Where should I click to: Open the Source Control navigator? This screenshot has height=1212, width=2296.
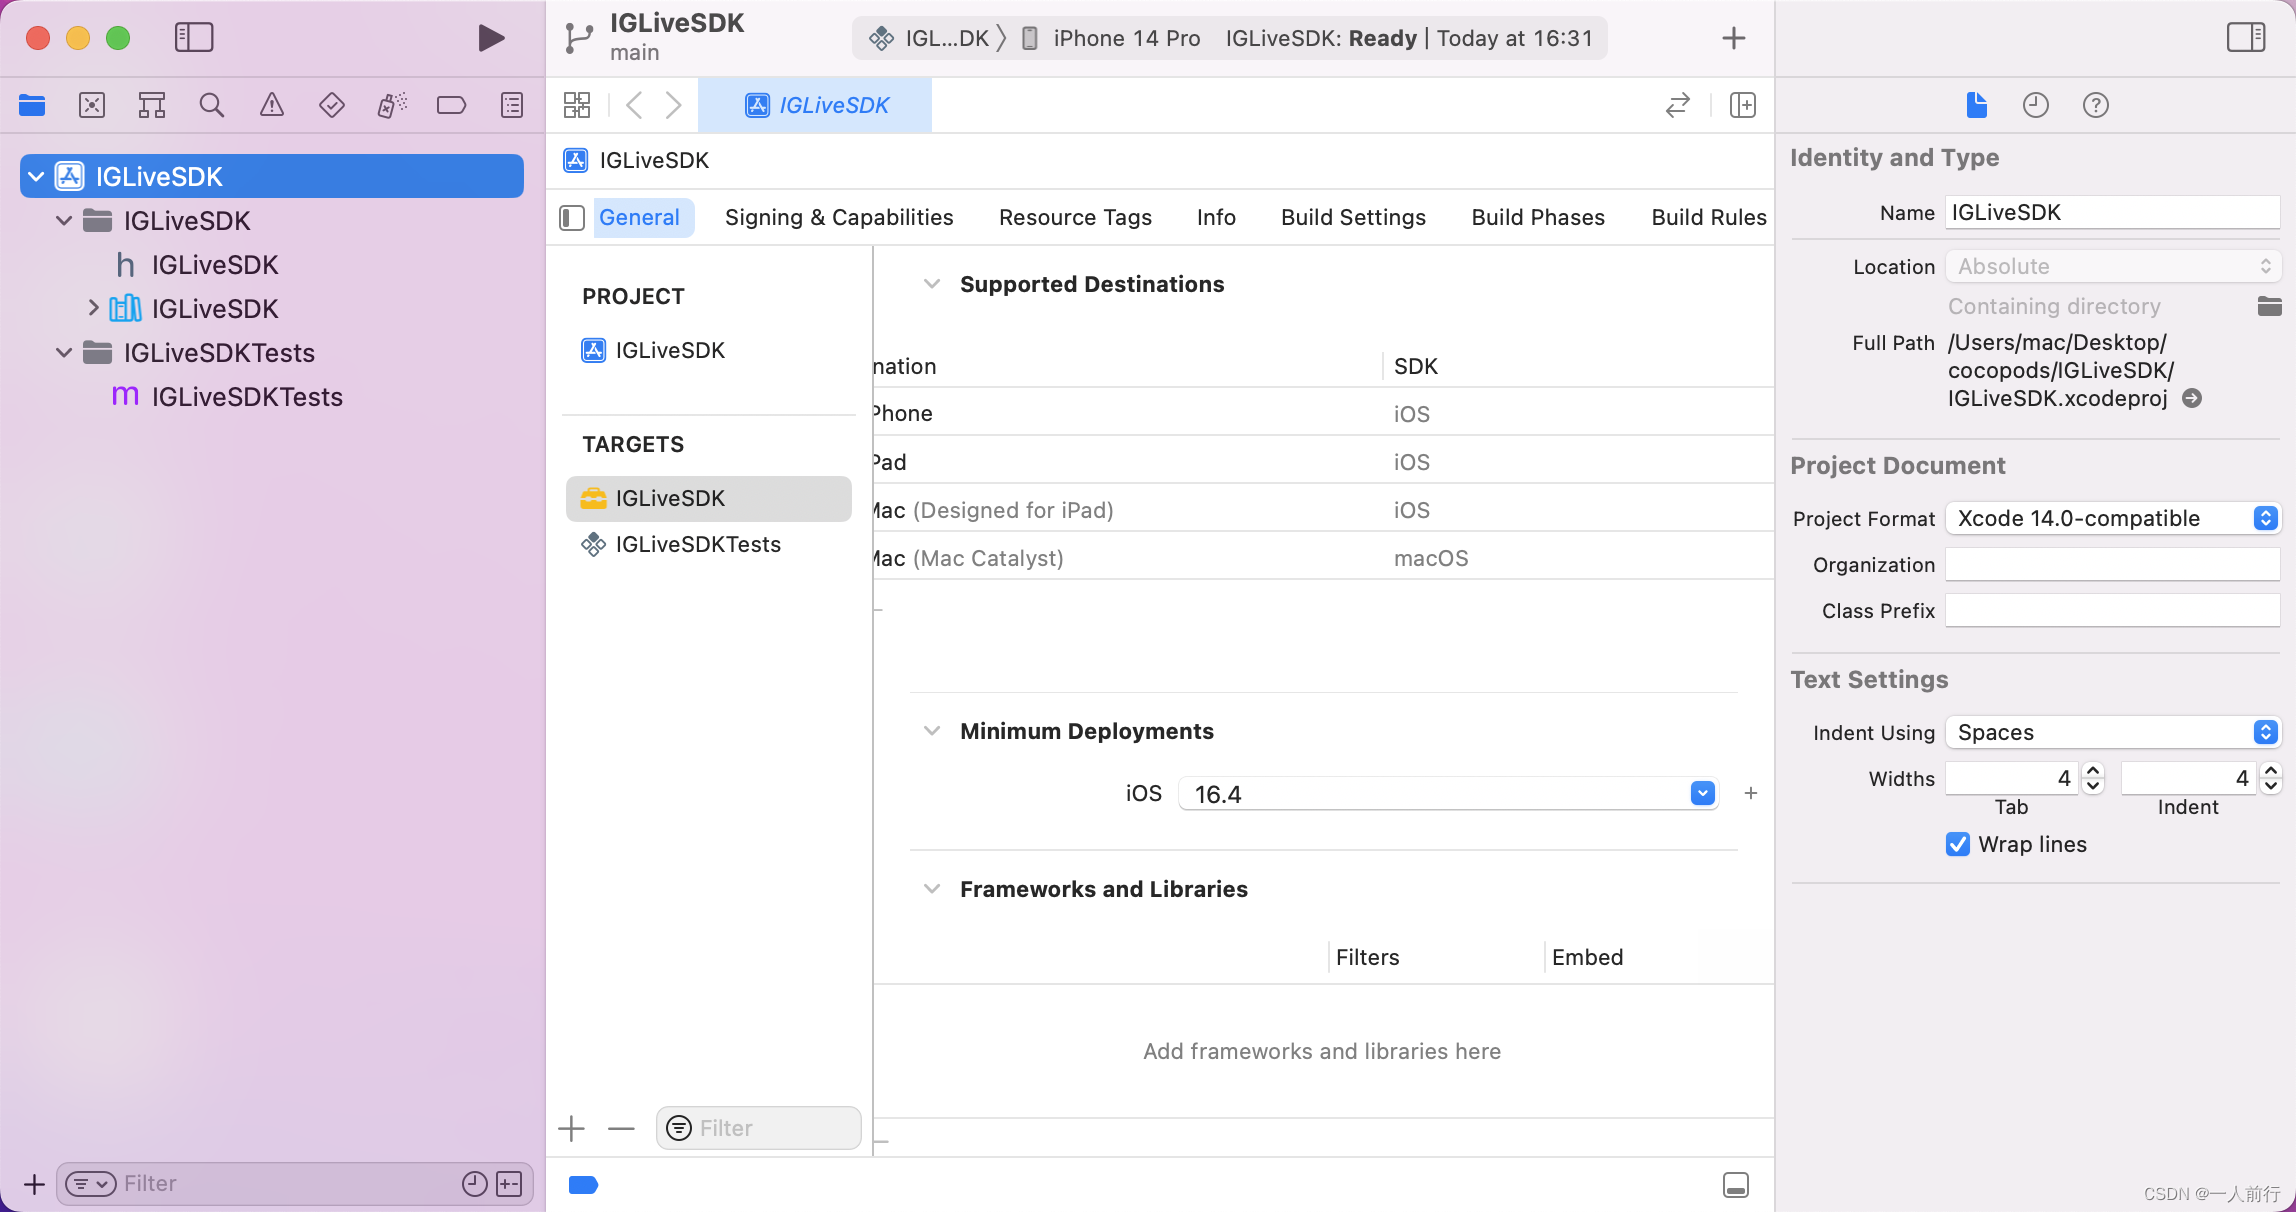pyautogui.click(x=92, y=105)
